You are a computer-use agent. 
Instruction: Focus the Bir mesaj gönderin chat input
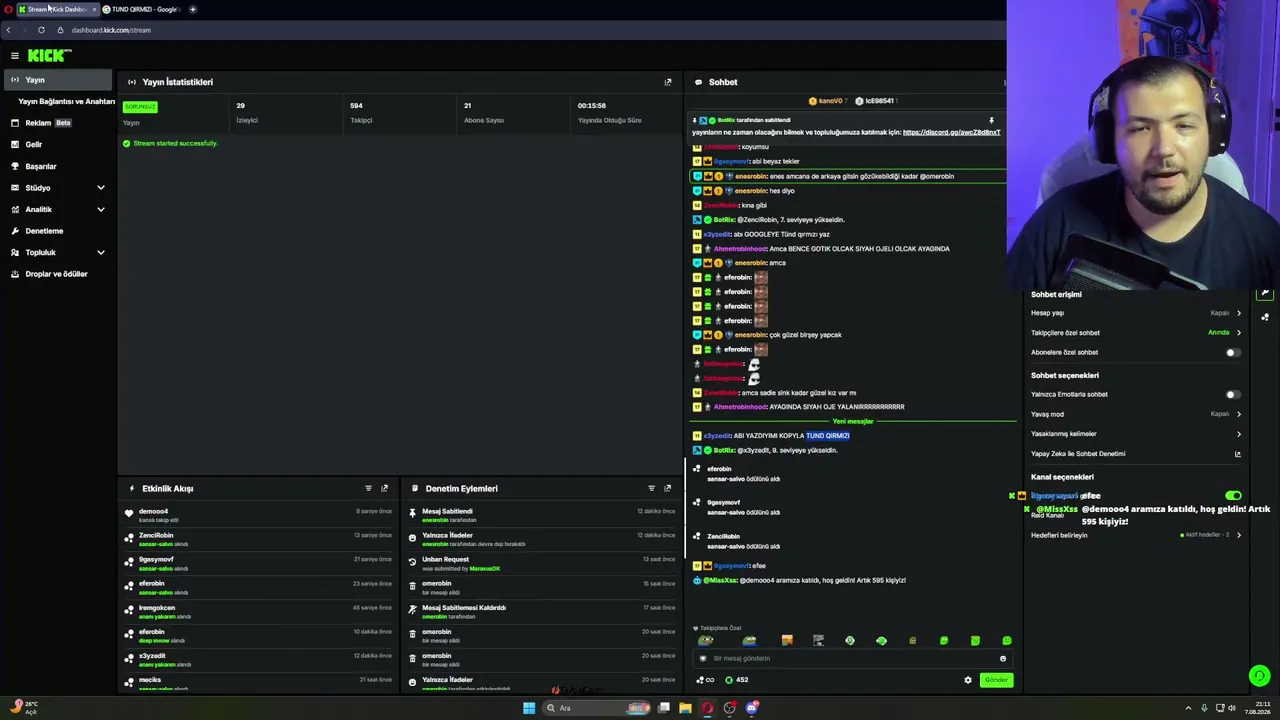851,658
